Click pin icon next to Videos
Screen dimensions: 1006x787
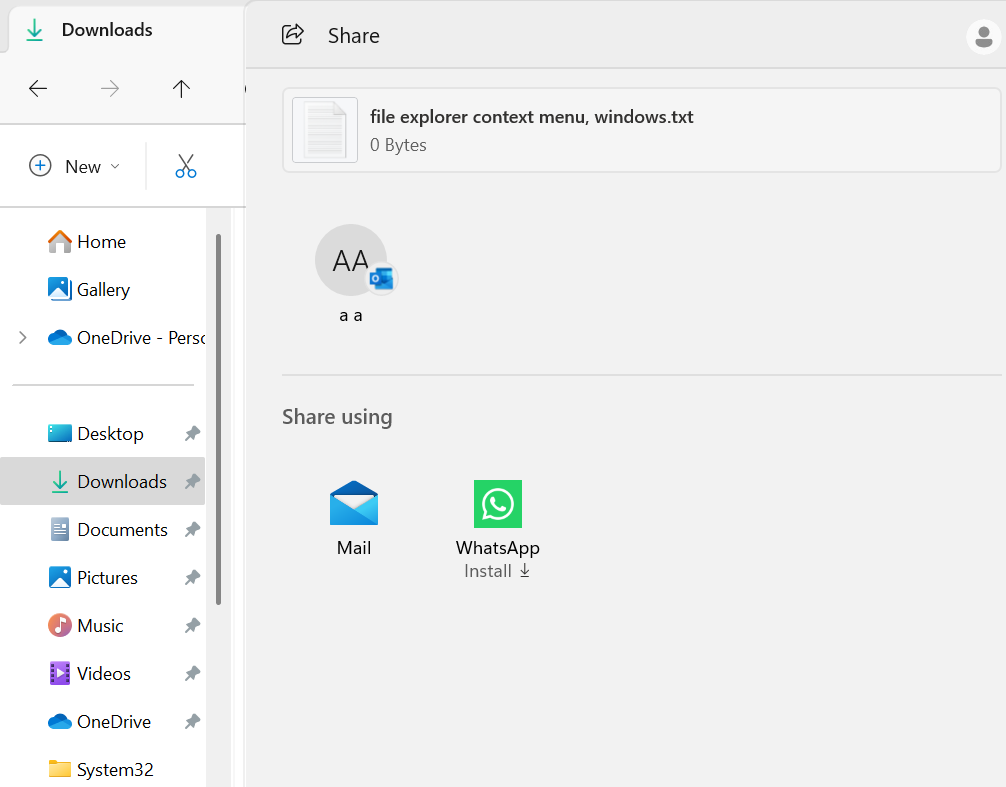pos(192,673)
